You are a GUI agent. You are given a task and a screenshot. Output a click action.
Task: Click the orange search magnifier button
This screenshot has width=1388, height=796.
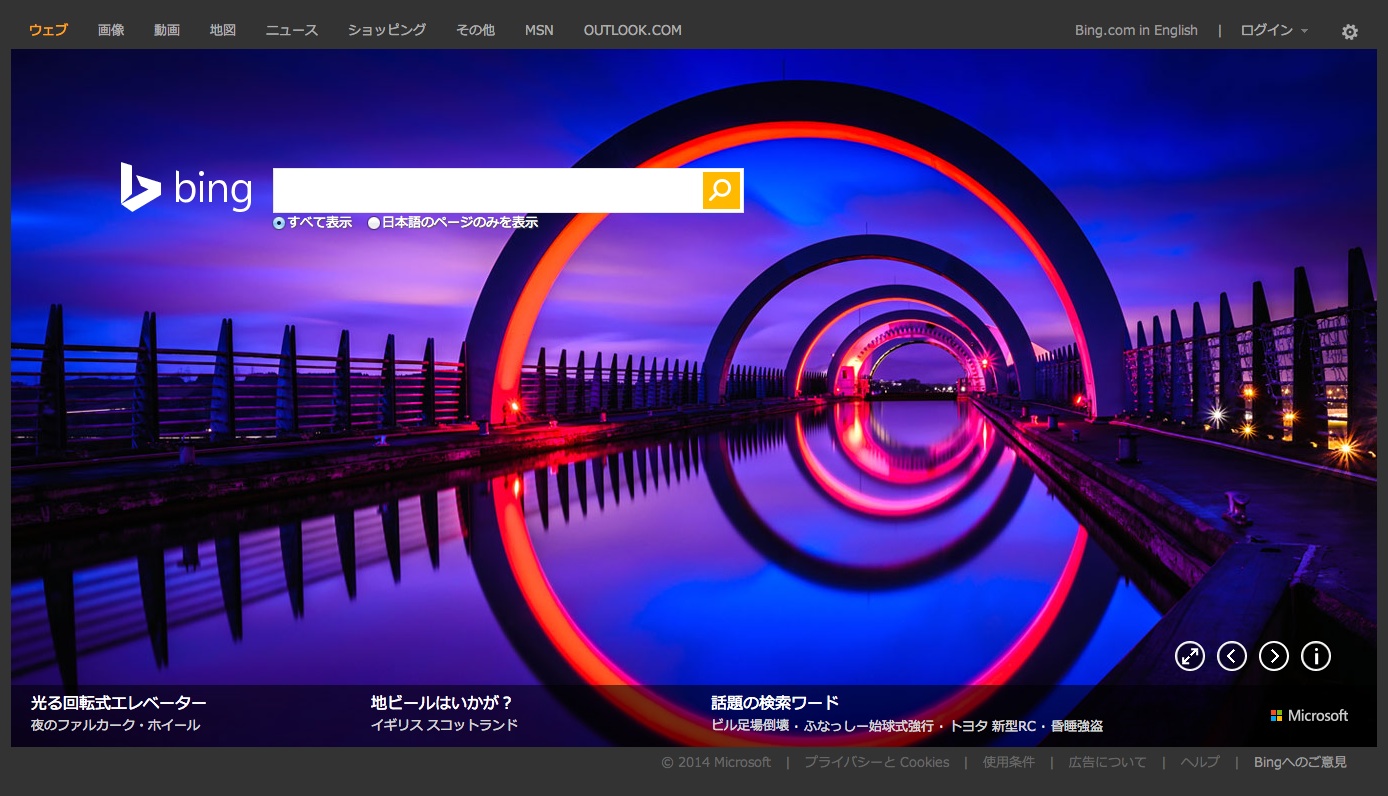point(721,190)
